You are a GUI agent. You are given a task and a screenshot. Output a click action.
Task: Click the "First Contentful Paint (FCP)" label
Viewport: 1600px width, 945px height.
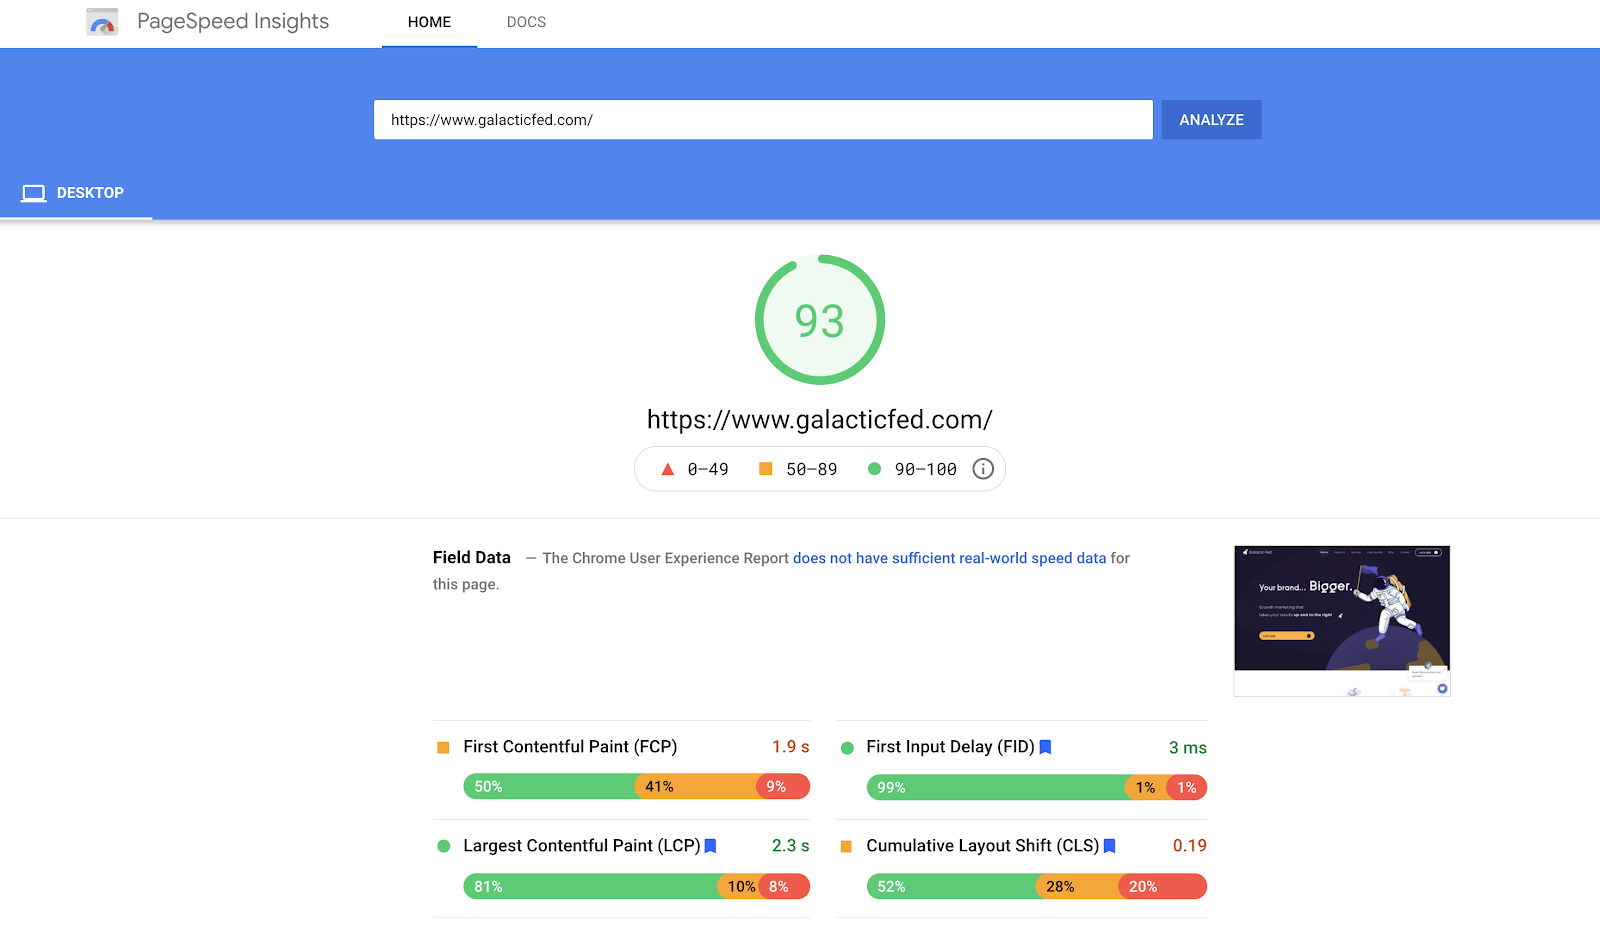click(570, 747)
